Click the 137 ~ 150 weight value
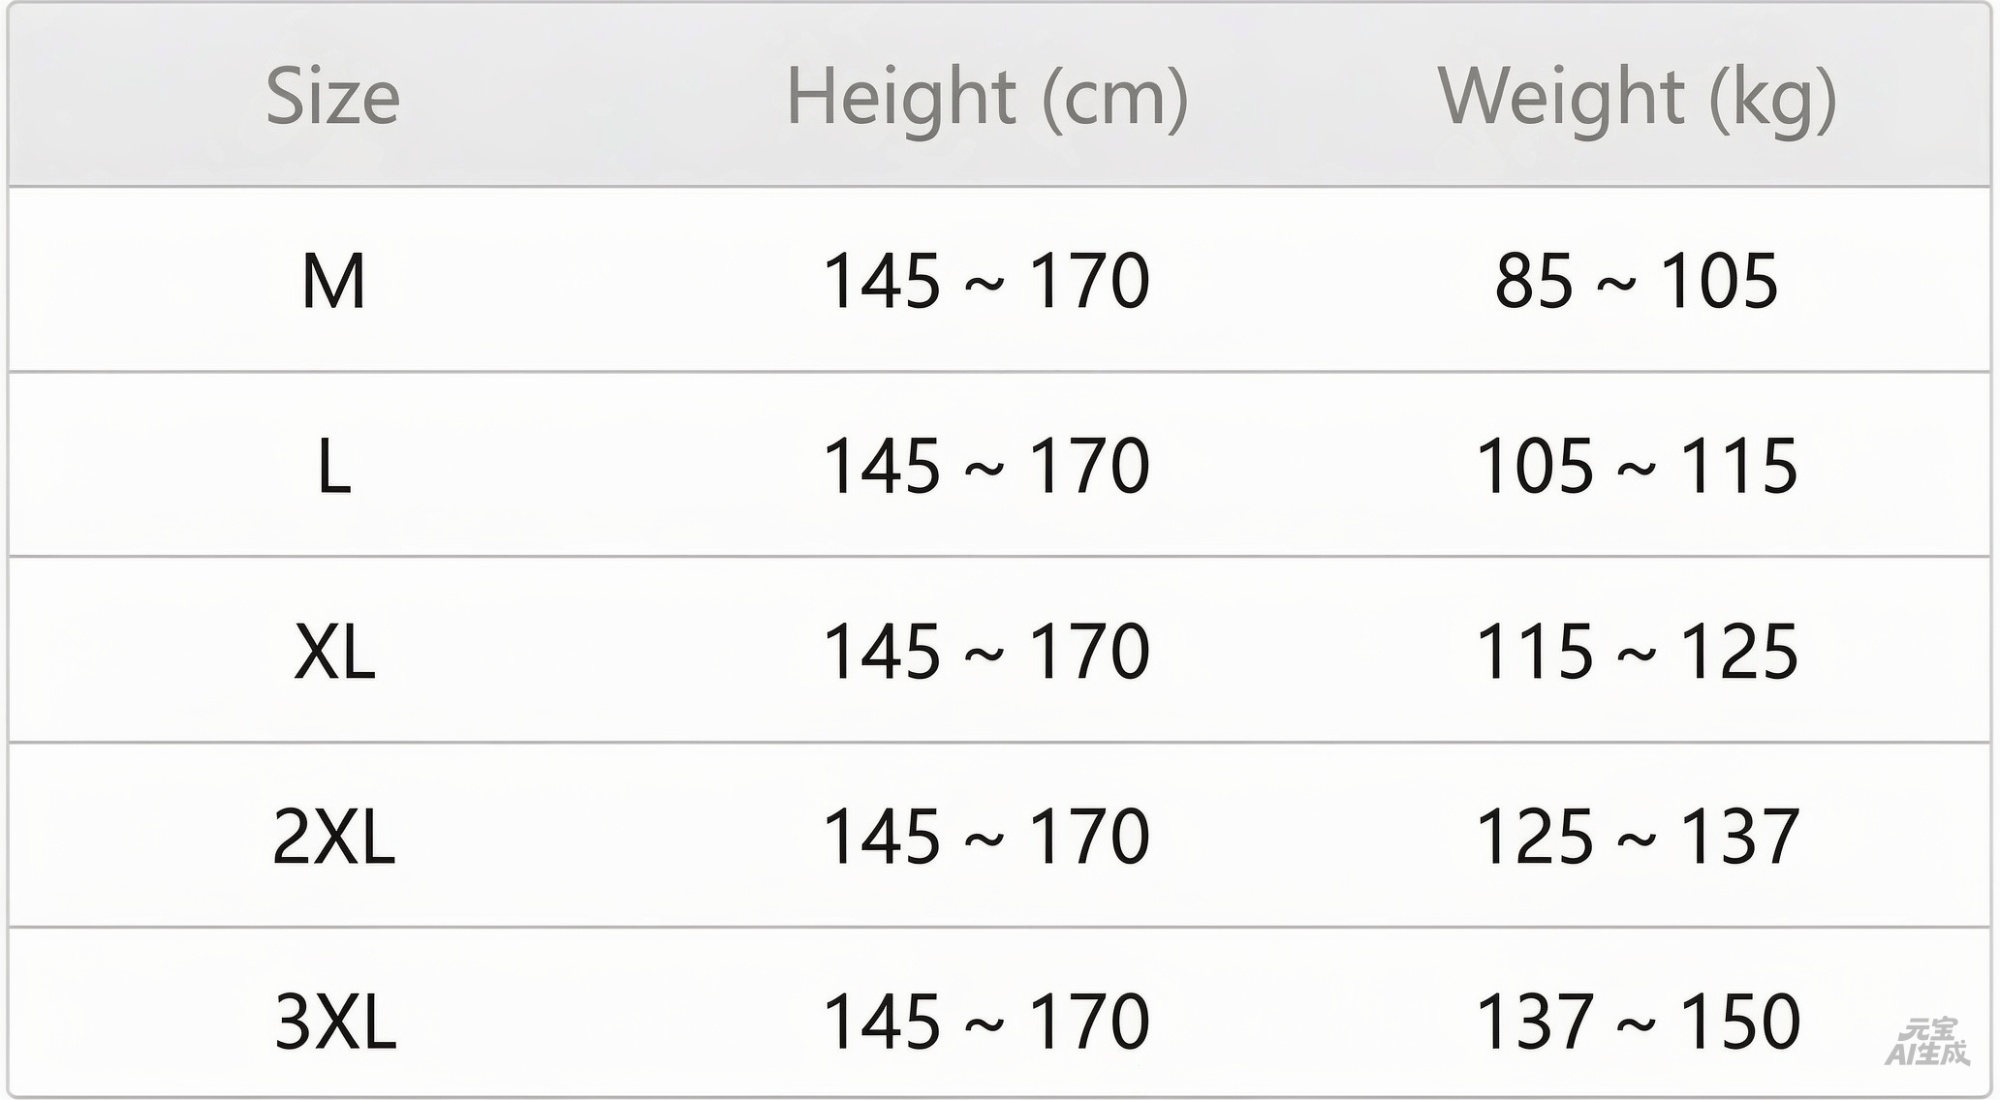2000x1100 pixels. click(1638, 1022)
